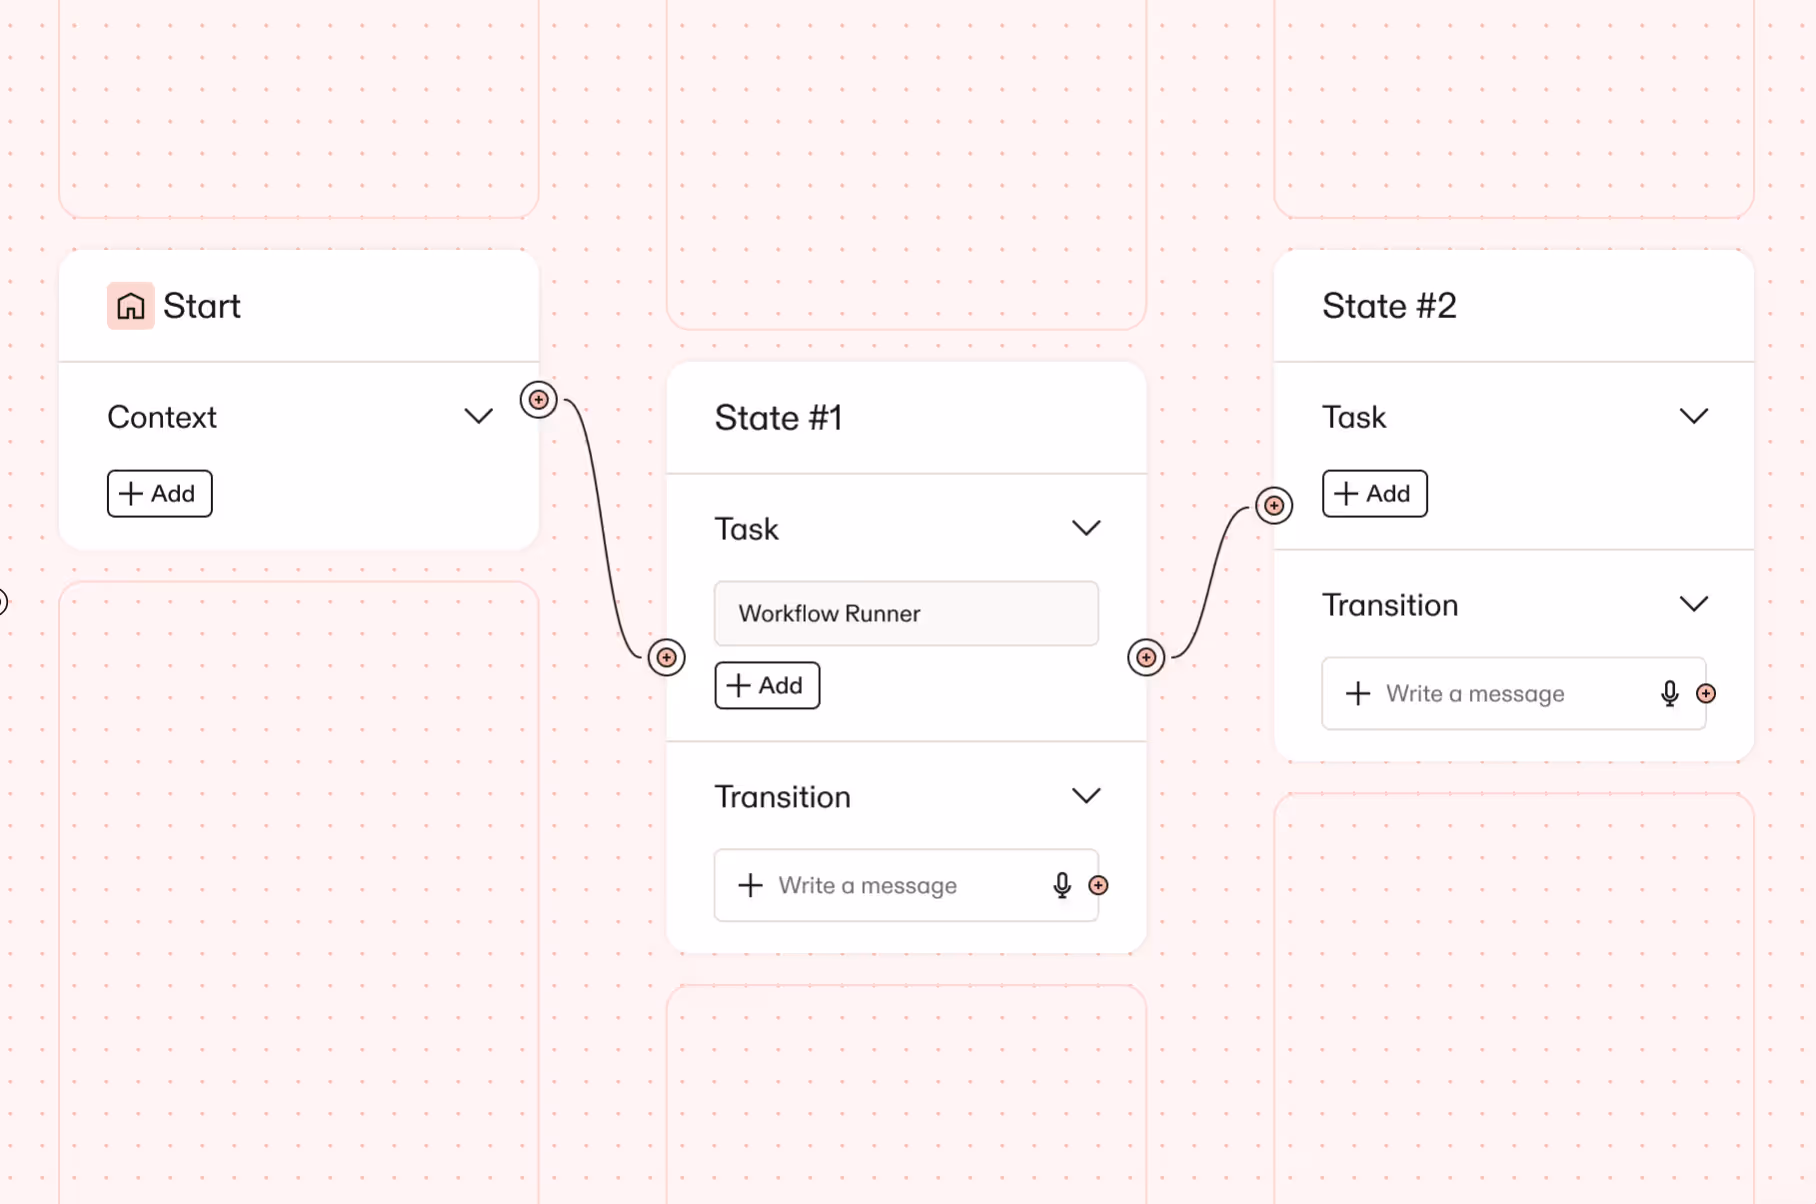The image size is (1816, 1204).
Task: Click plus icon in State #2 message box
Action: (x=1358, y=693)
